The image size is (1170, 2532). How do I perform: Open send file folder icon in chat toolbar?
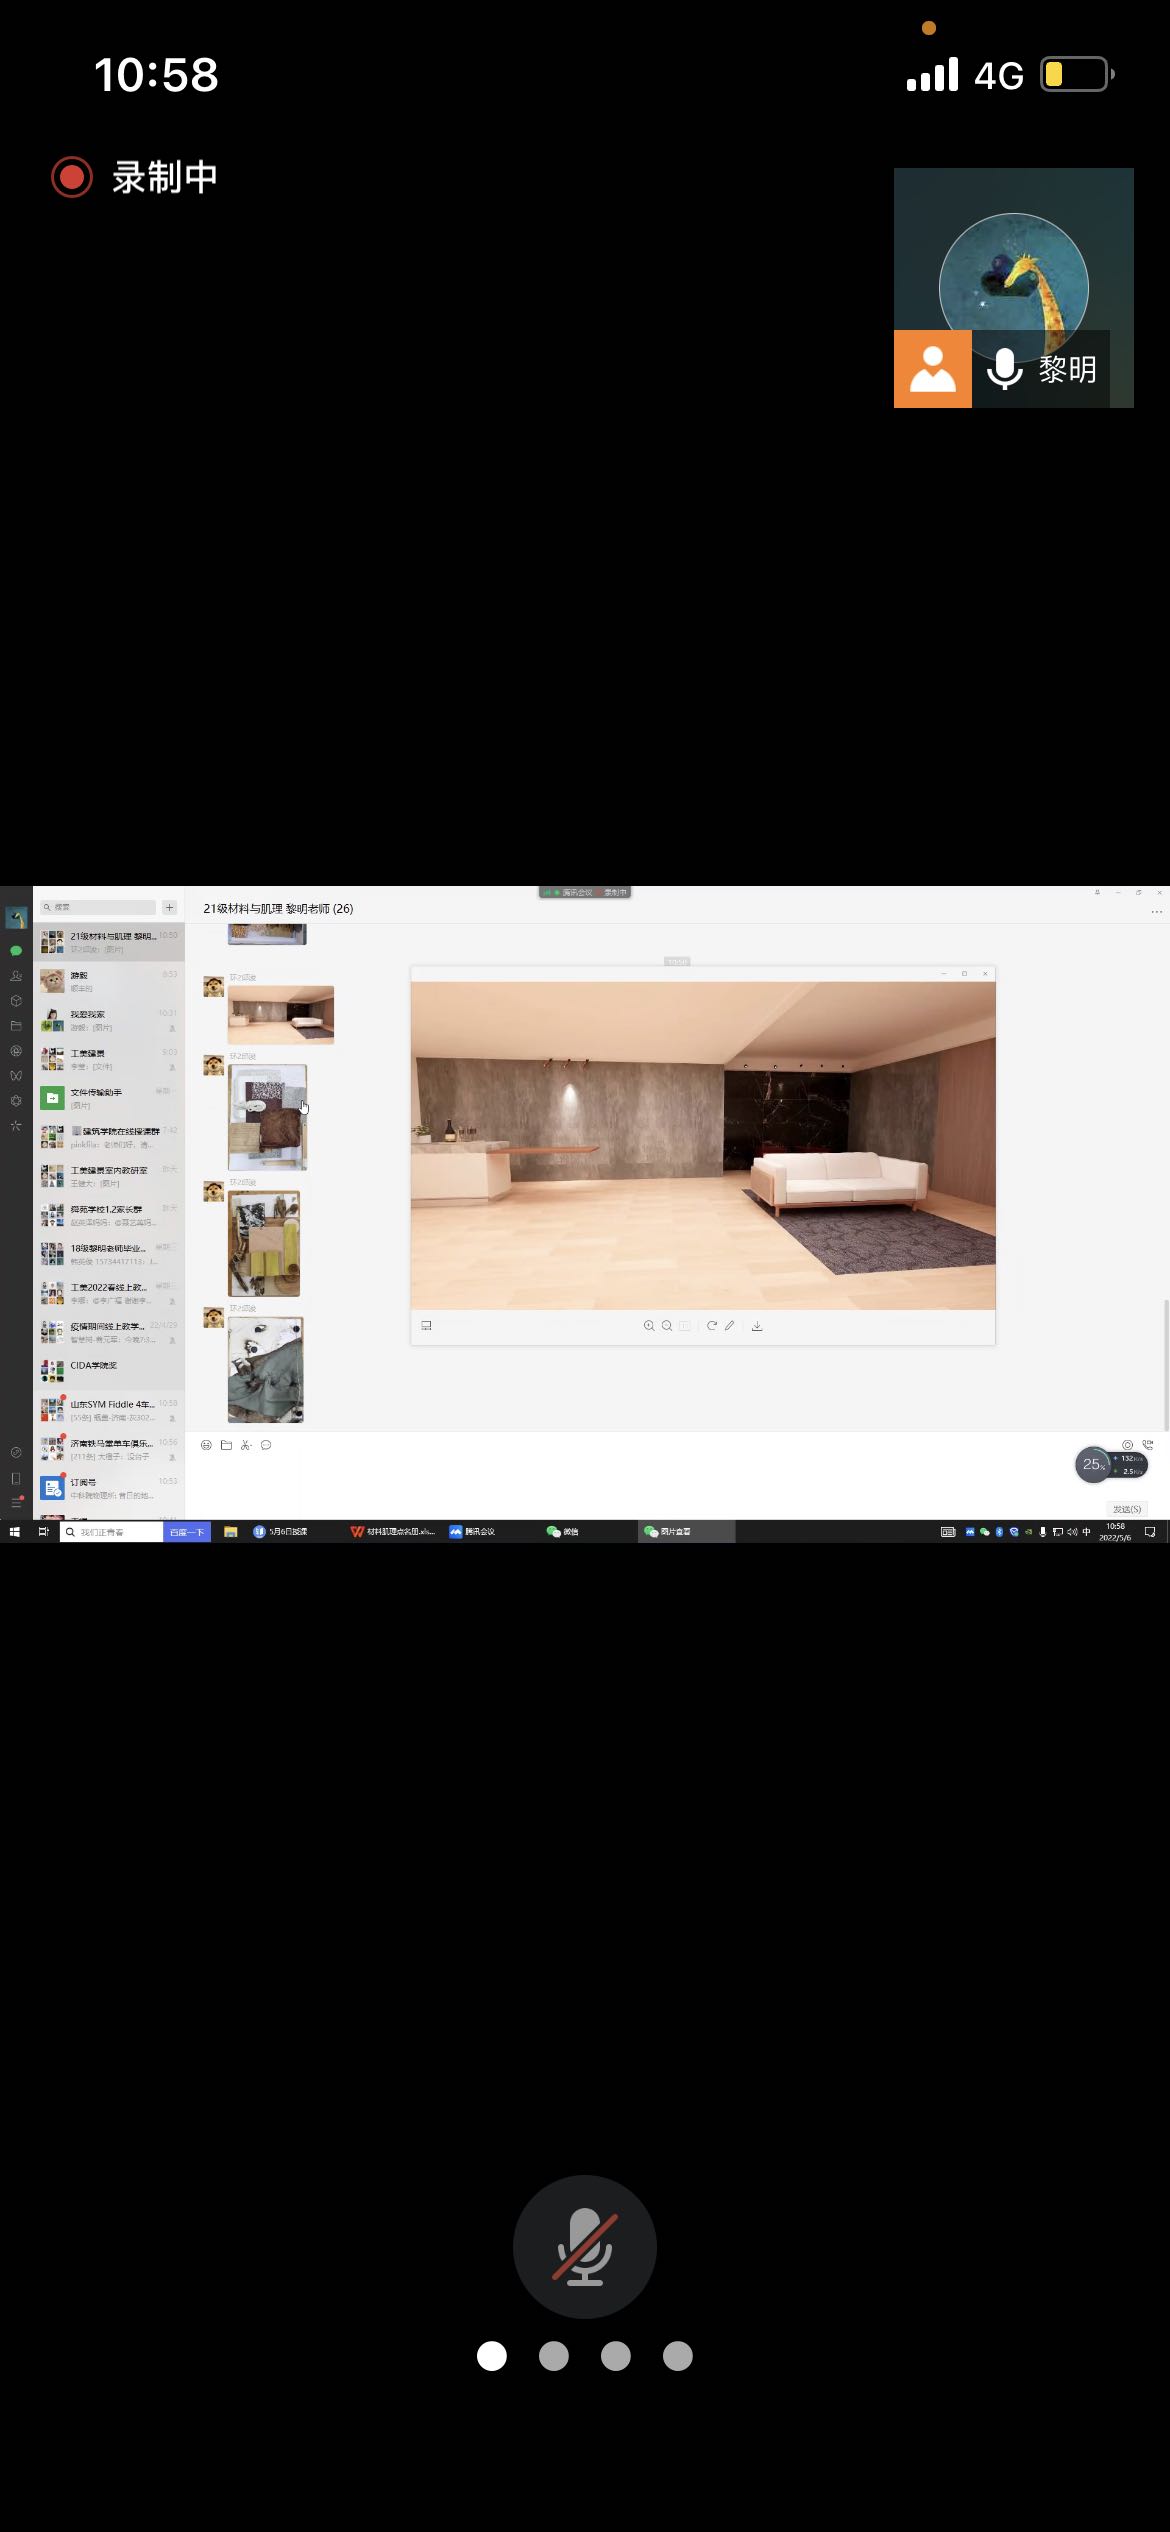[226, 1445]
